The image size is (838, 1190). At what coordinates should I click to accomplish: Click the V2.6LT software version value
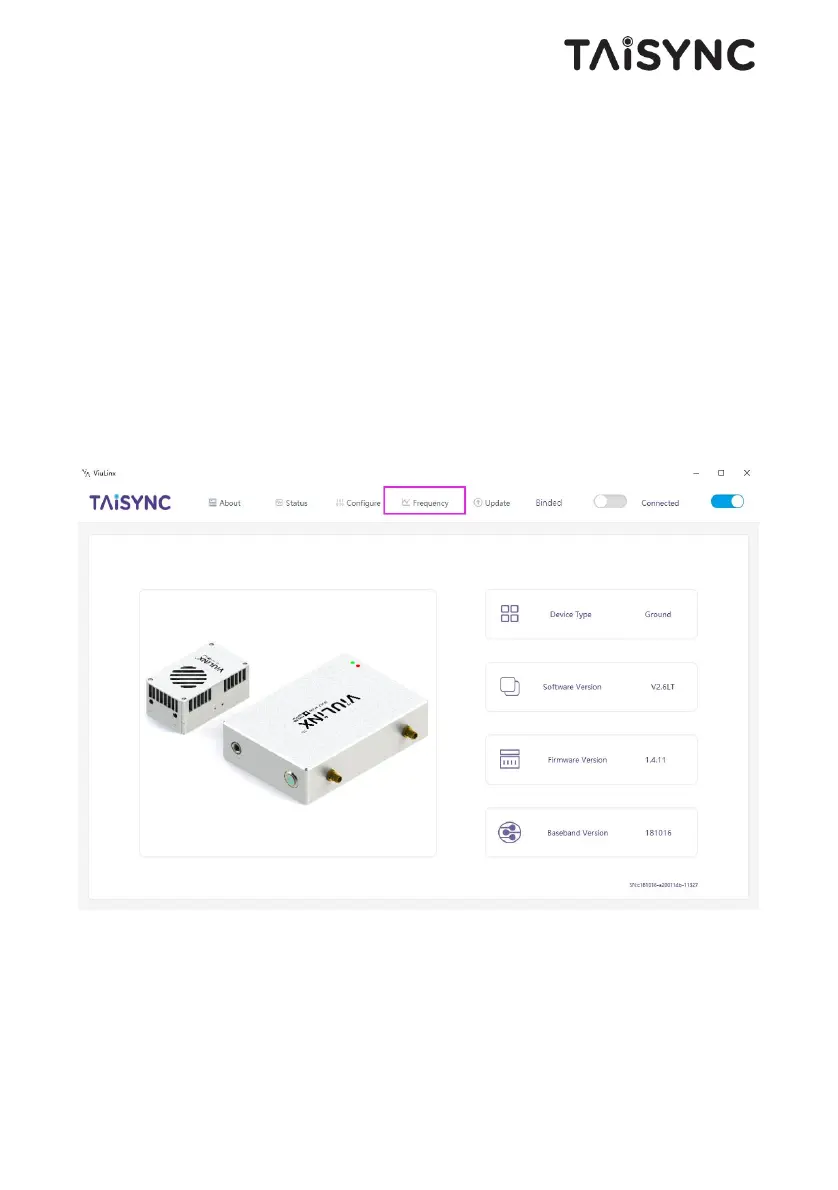(663, 687)
